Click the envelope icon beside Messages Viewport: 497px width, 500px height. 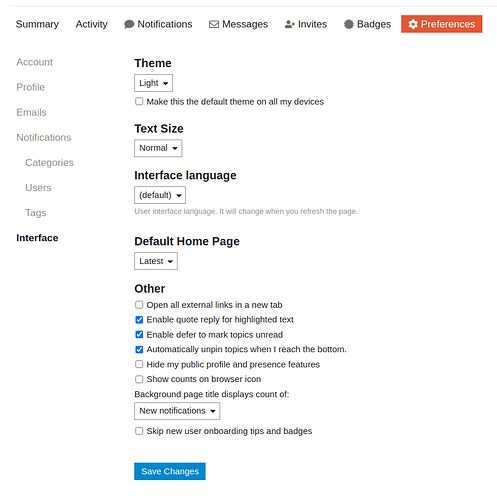214,24
